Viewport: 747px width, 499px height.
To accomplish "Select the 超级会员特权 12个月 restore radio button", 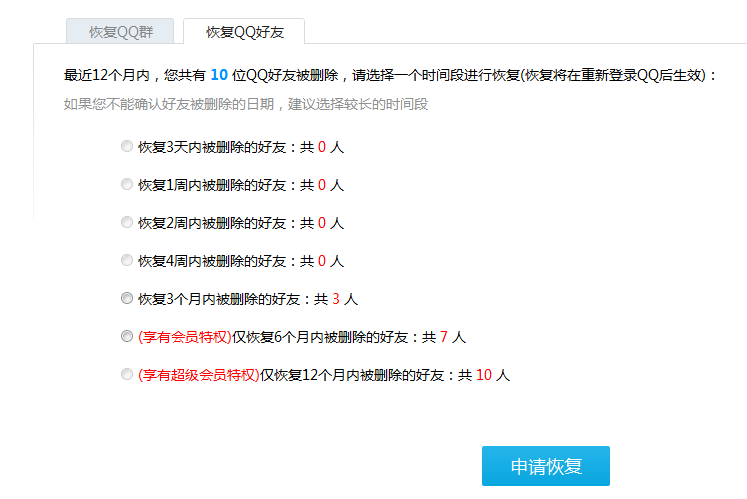I will pos(127,375).
